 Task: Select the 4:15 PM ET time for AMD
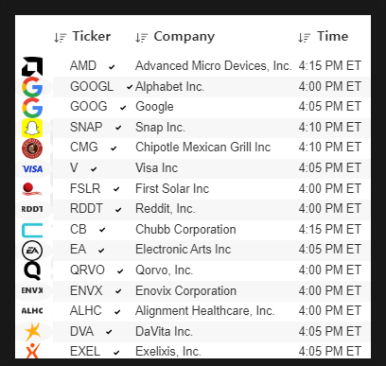pos(330,66)
